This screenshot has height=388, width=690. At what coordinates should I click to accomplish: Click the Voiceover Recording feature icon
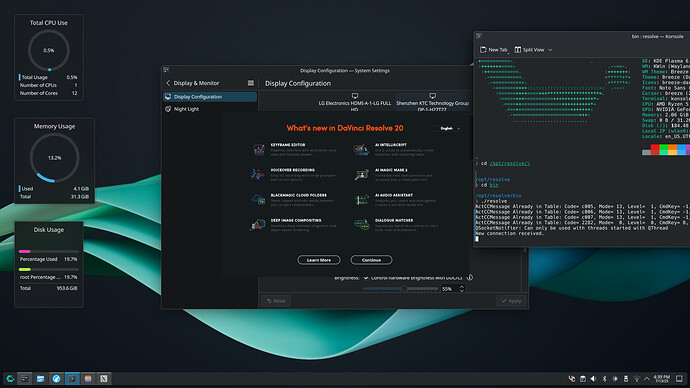tap(258, 175)
